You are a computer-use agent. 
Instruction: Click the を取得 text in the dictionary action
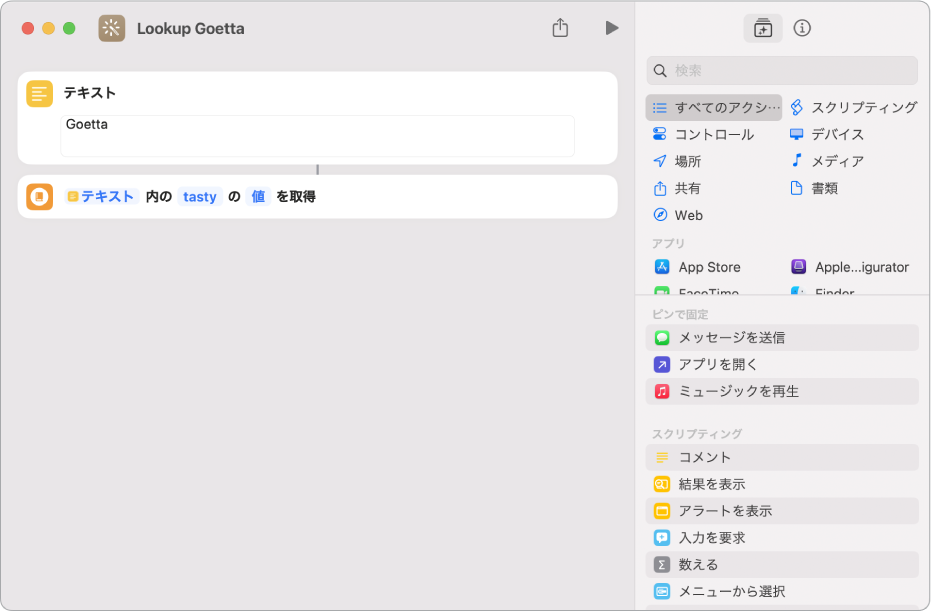296,196
